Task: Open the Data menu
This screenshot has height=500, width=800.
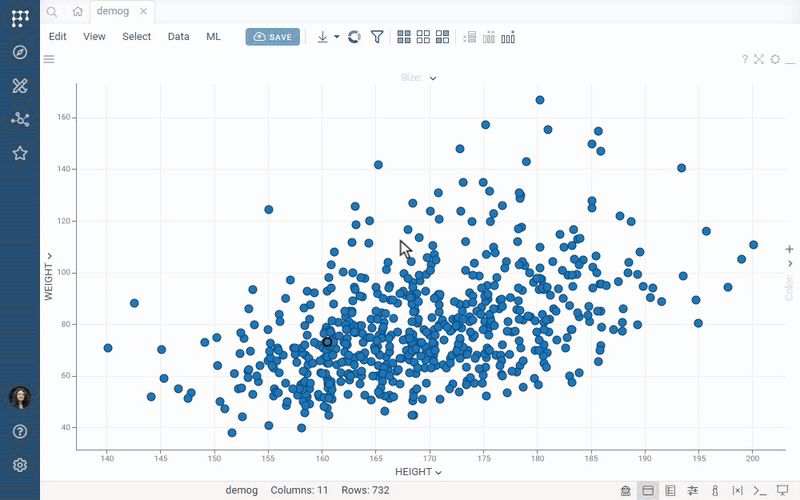Action: coord(179,37)
